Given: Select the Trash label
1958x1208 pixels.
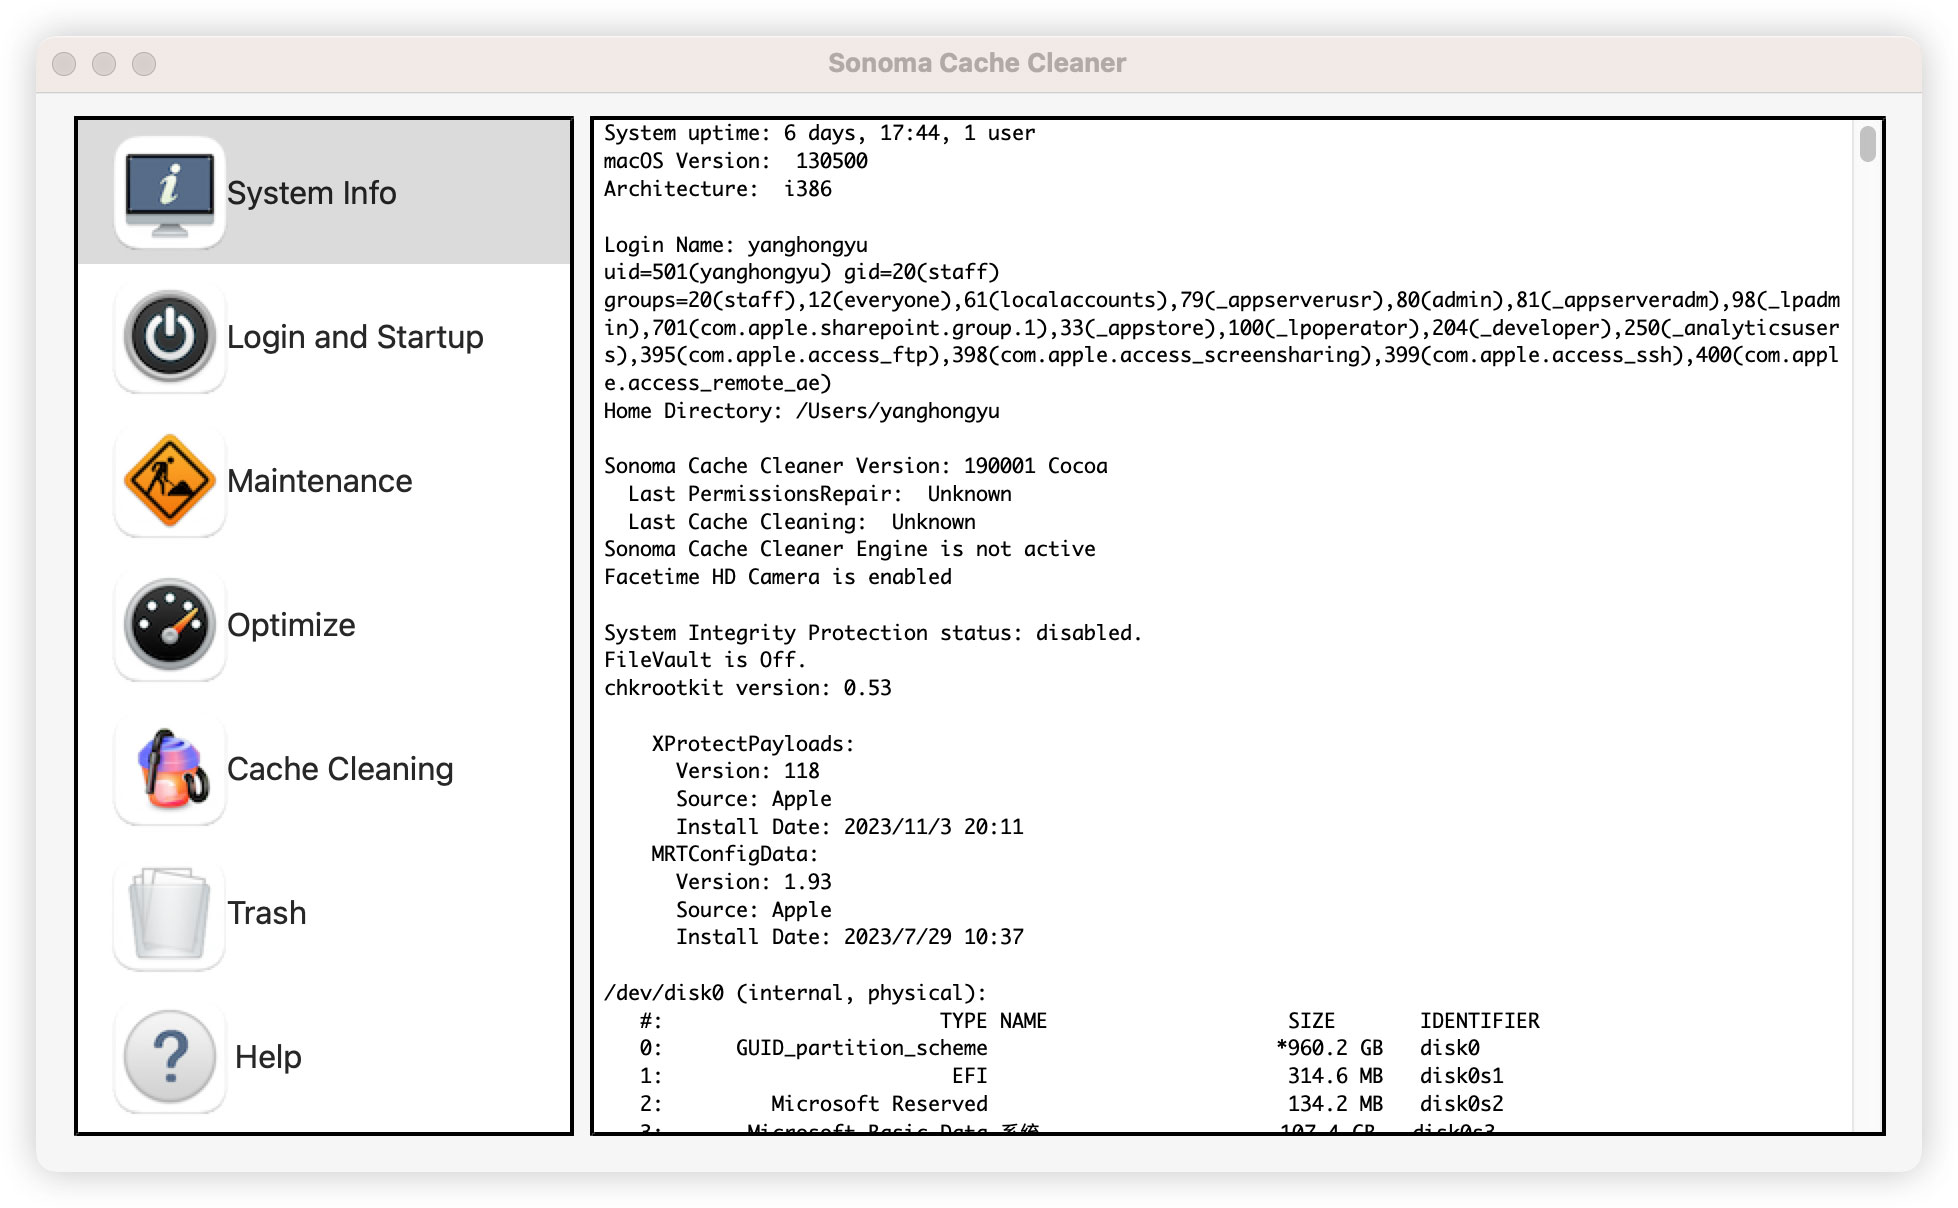Looking at the screenshot, I should [267, 913].
